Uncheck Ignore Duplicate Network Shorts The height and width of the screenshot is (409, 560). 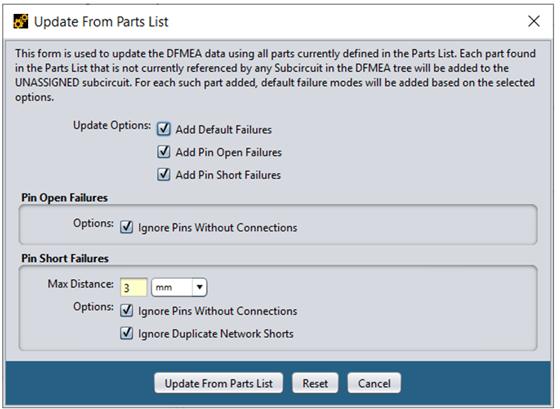pos(126,333)
